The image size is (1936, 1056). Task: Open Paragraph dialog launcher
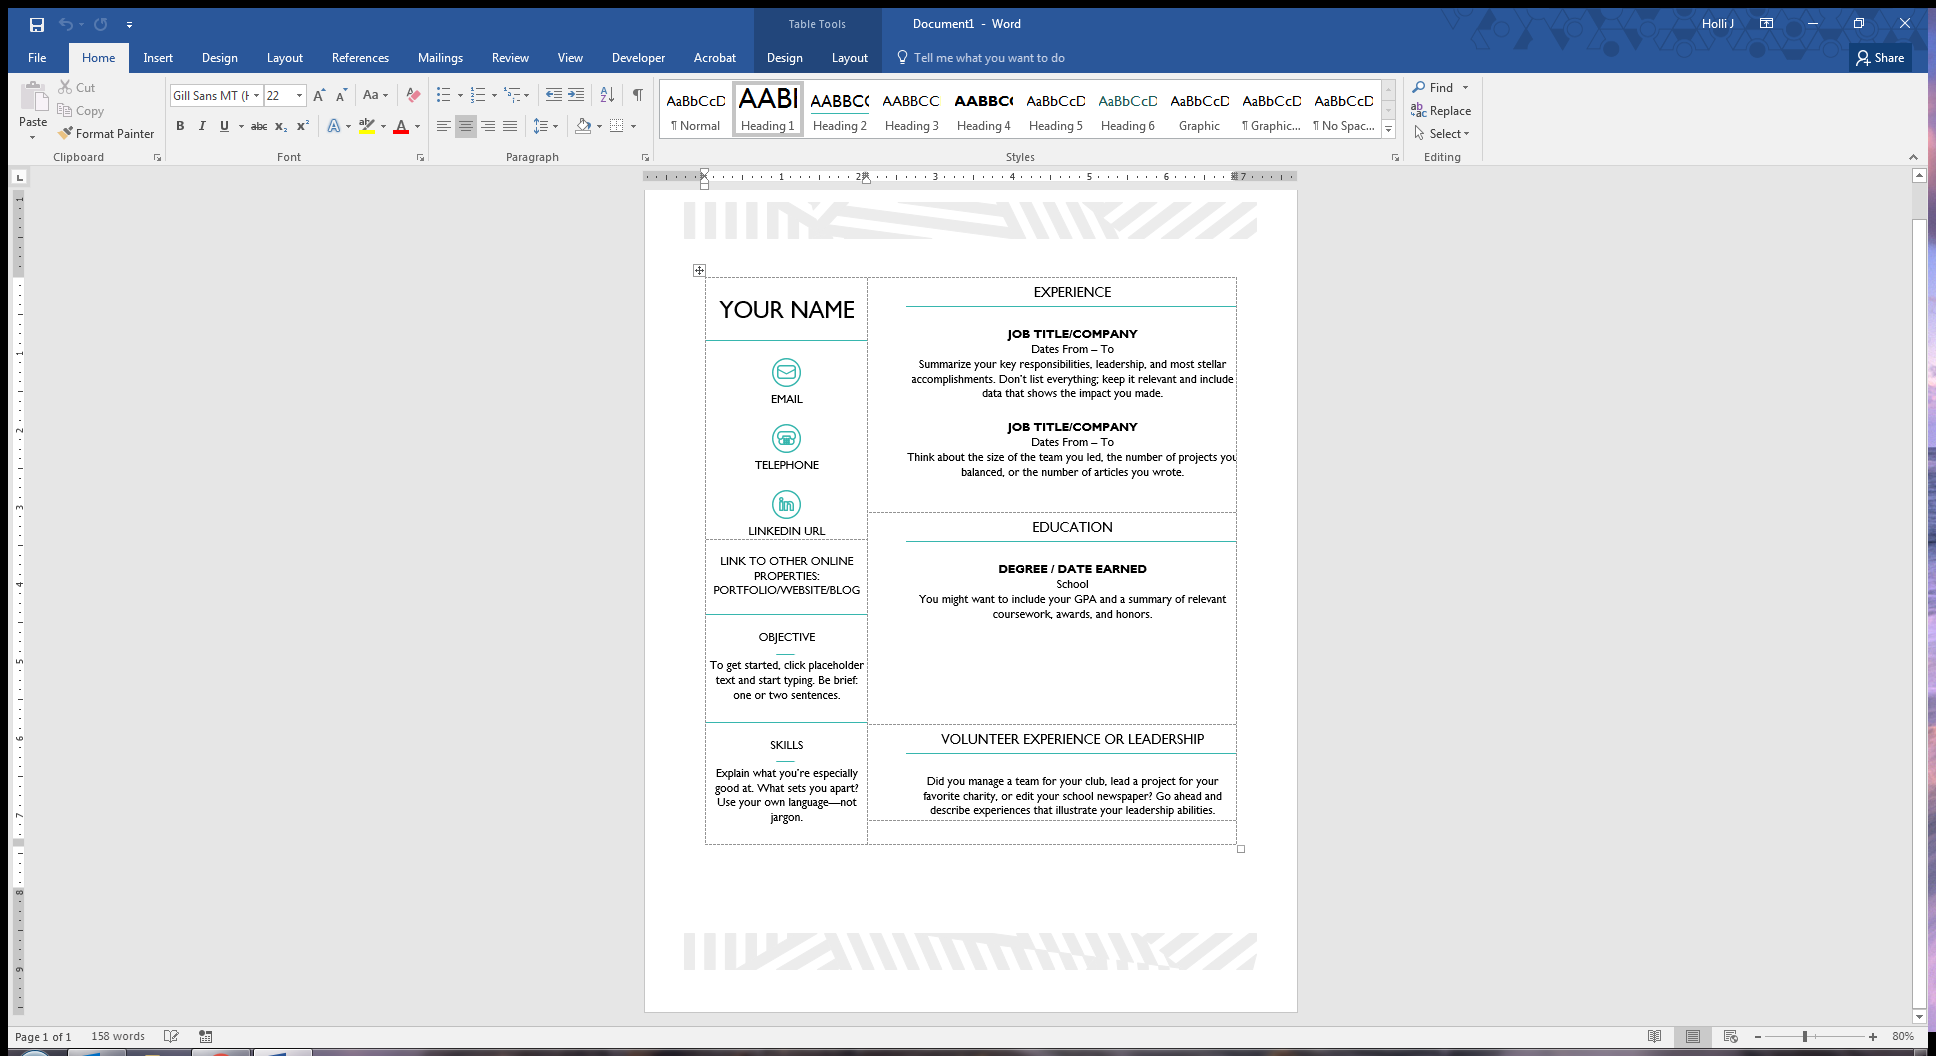[x=645, y=158]
